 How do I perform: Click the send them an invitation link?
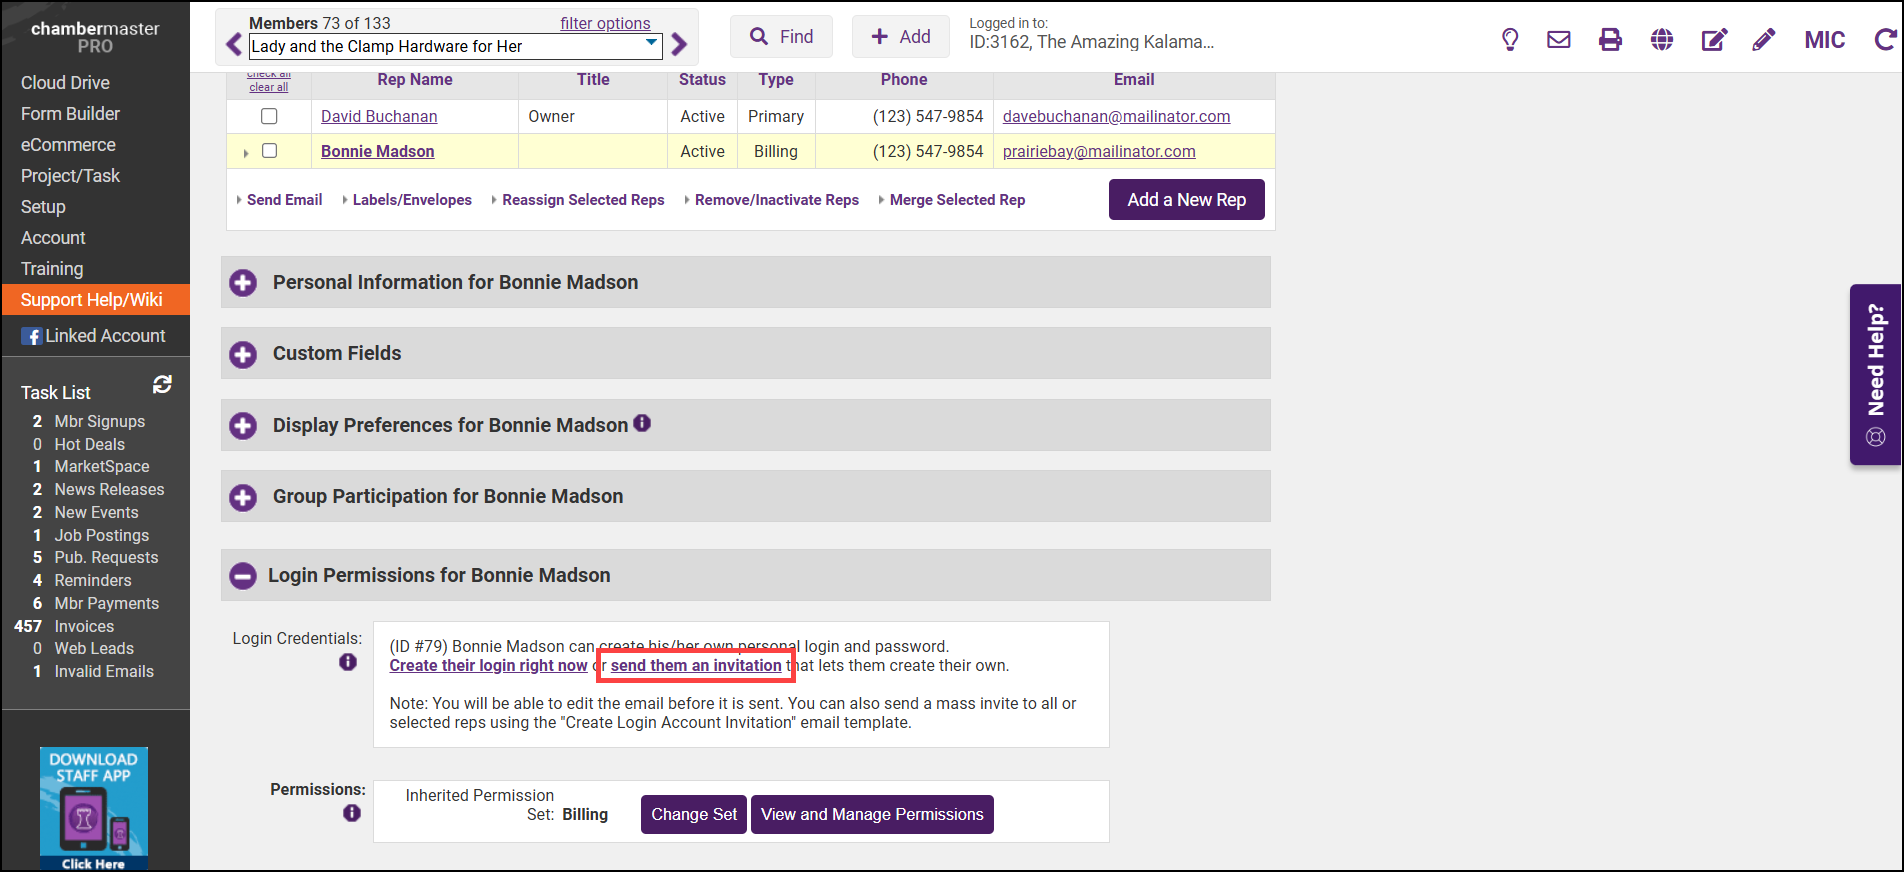tap(696, 666)
